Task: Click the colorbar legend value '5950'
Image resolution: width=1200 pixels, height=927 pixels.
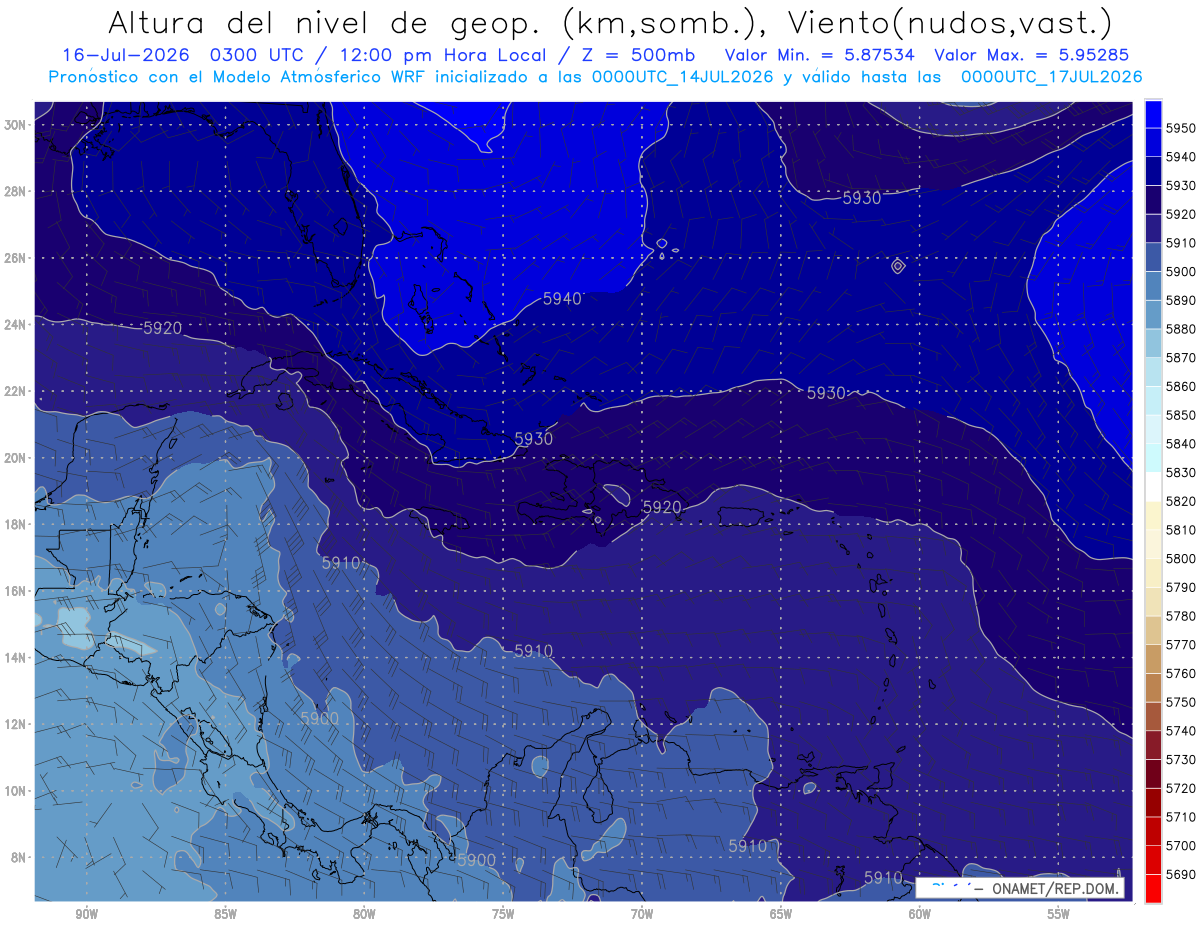Action: point(1181,128)
